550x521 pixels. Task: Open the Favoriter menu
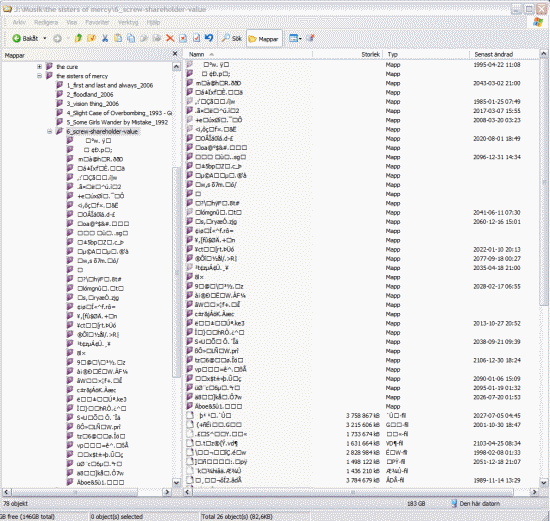97,22
